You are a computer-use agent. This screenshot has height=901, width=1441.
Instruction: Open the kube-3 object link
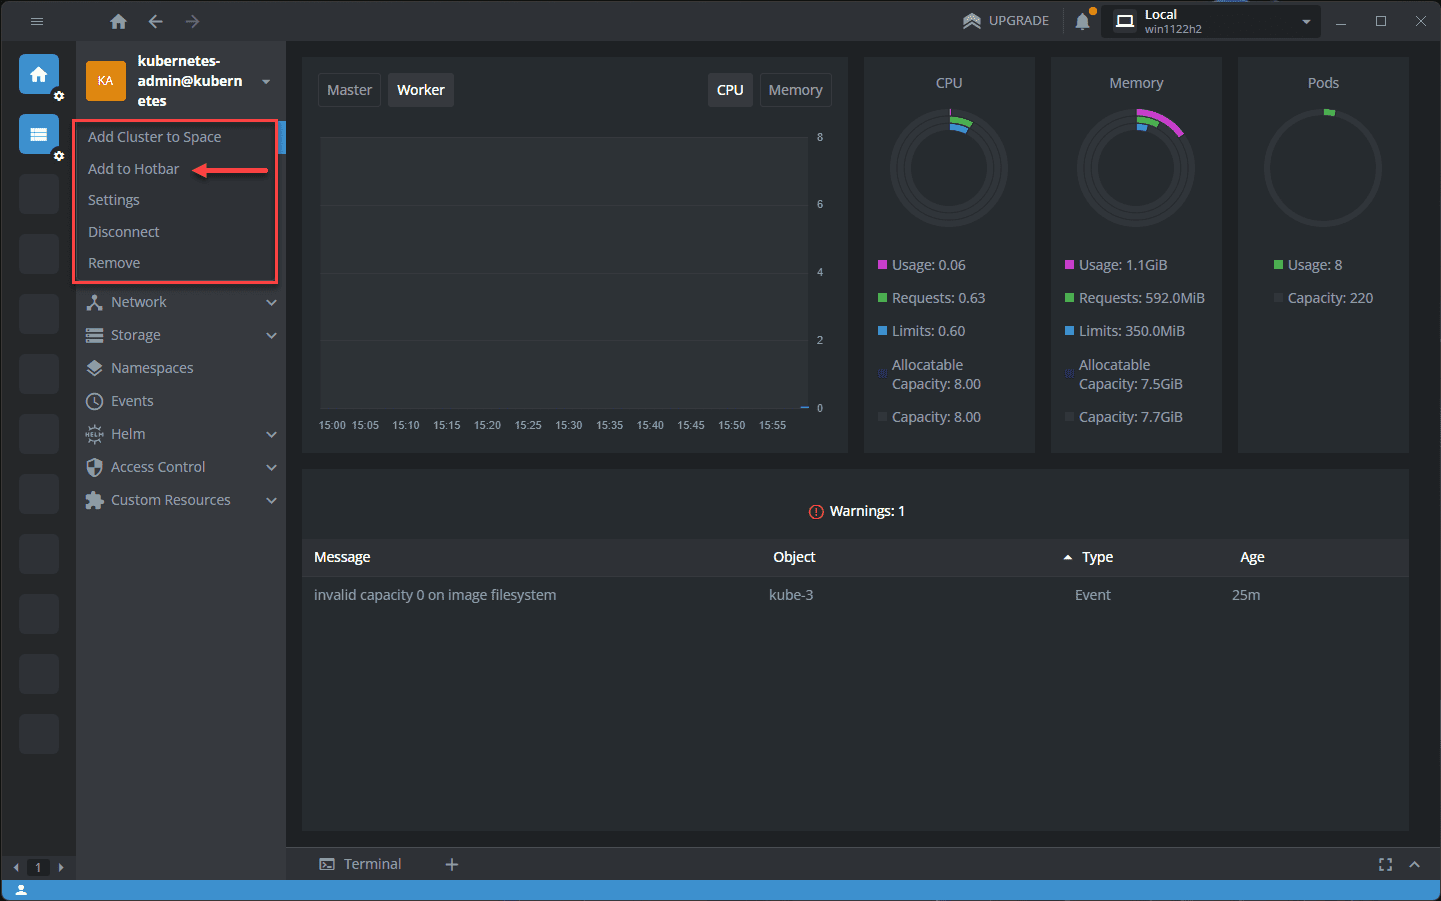(x=791, y=595)
